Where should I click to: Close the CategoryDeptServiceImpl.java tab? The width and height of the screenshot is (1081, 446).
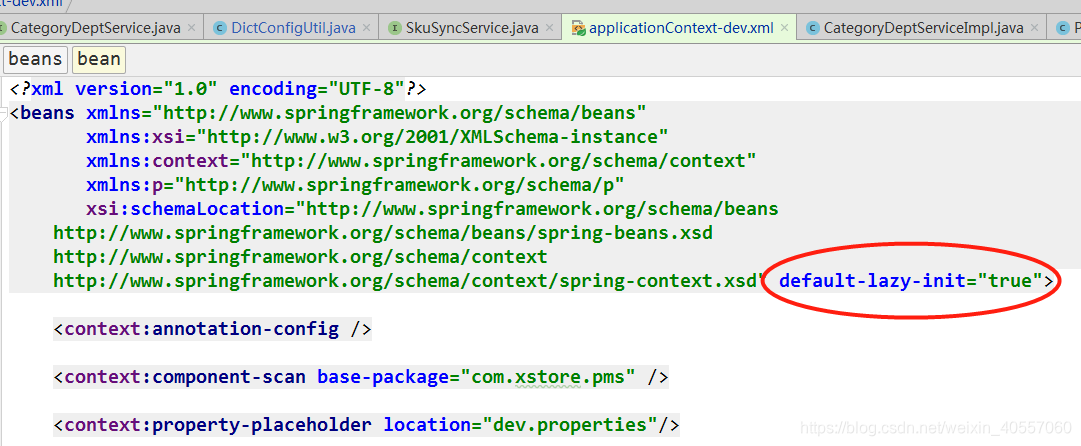(1035, 28)
